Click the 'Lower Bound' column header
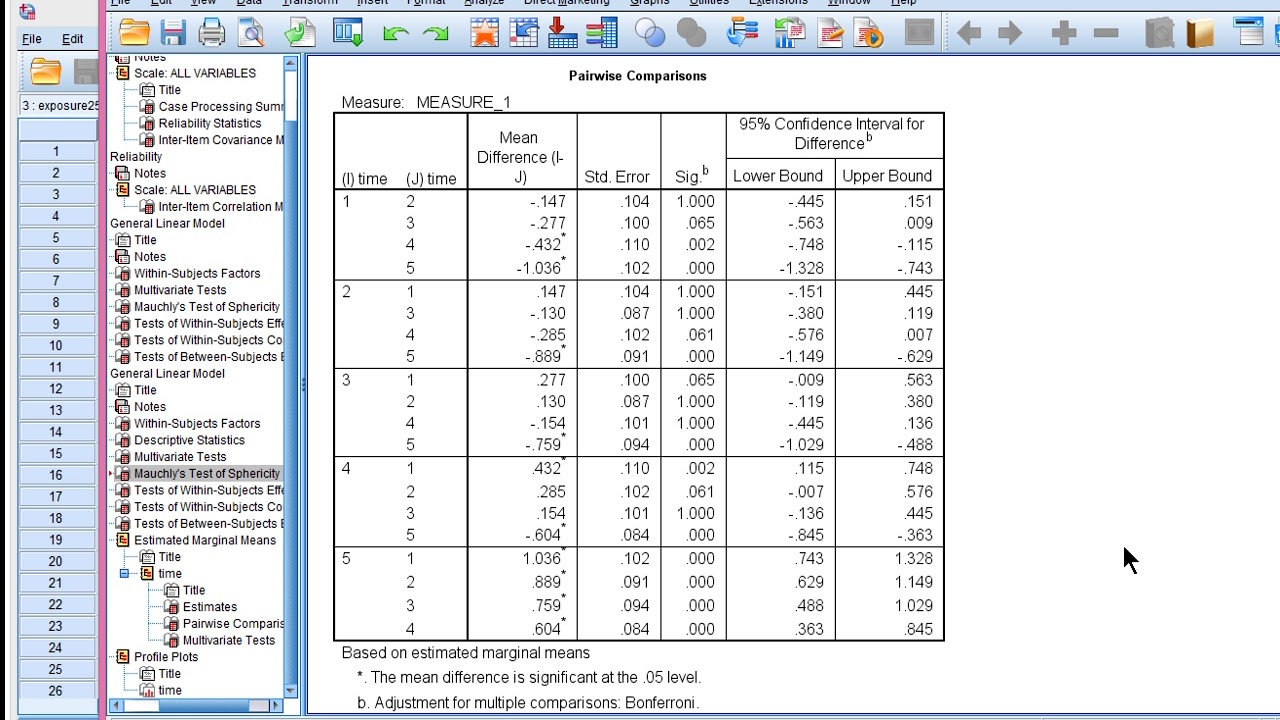 pos(778,176)
